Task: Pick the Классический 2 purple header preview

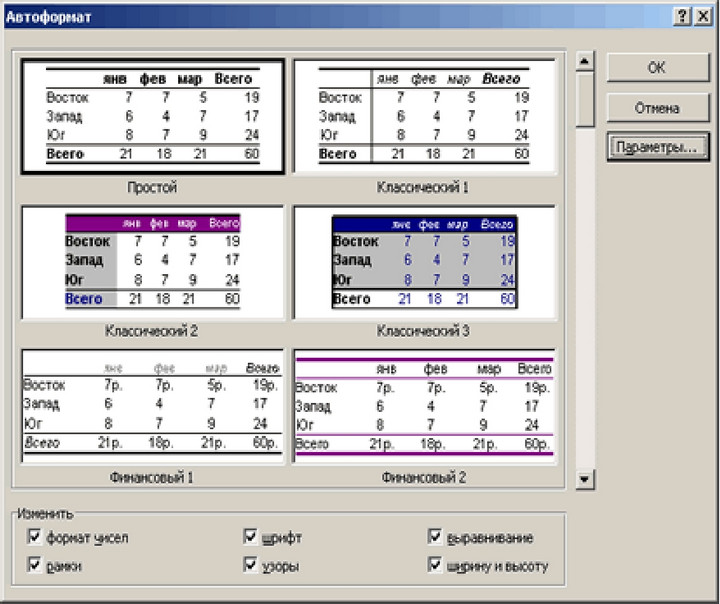Action: (x=153, y=262)
